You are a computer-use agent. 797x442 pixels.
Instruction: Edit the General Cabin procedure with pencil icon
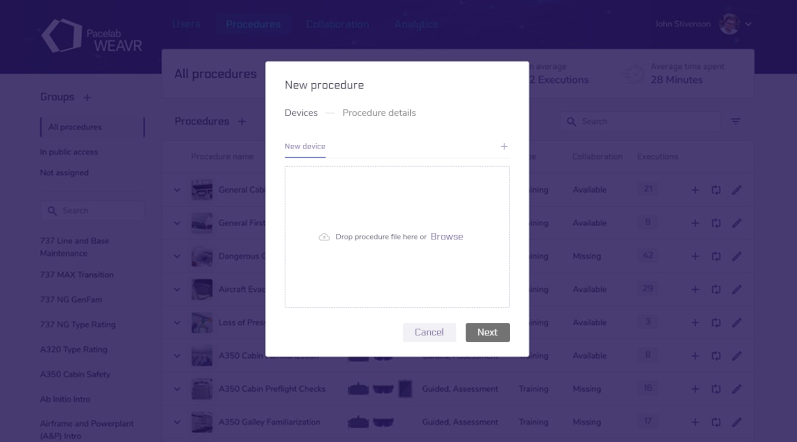tap(737, 190)
